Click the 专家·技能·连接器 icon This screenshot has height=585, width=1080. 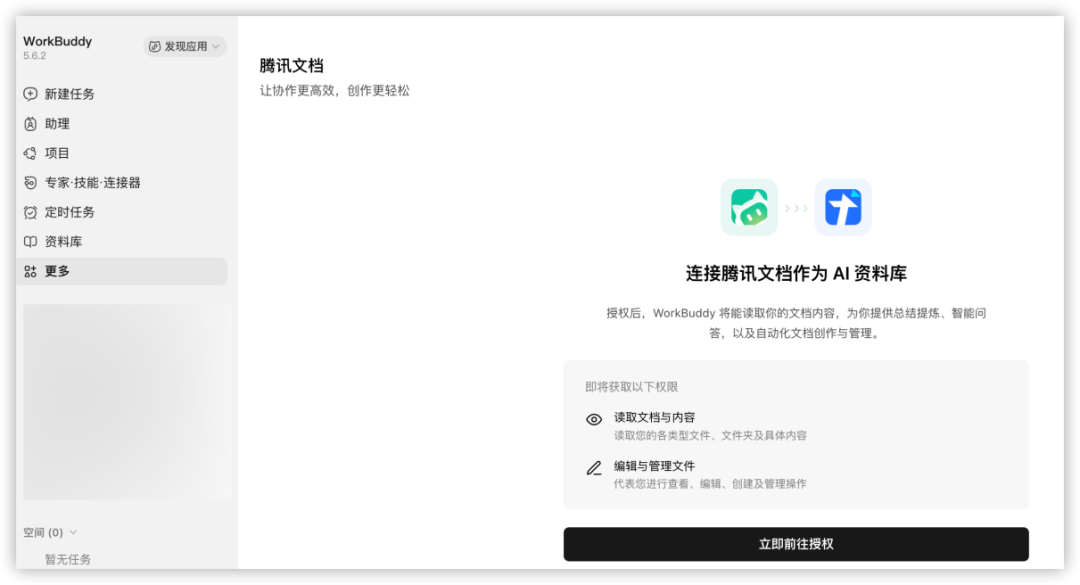coord(30,183)
